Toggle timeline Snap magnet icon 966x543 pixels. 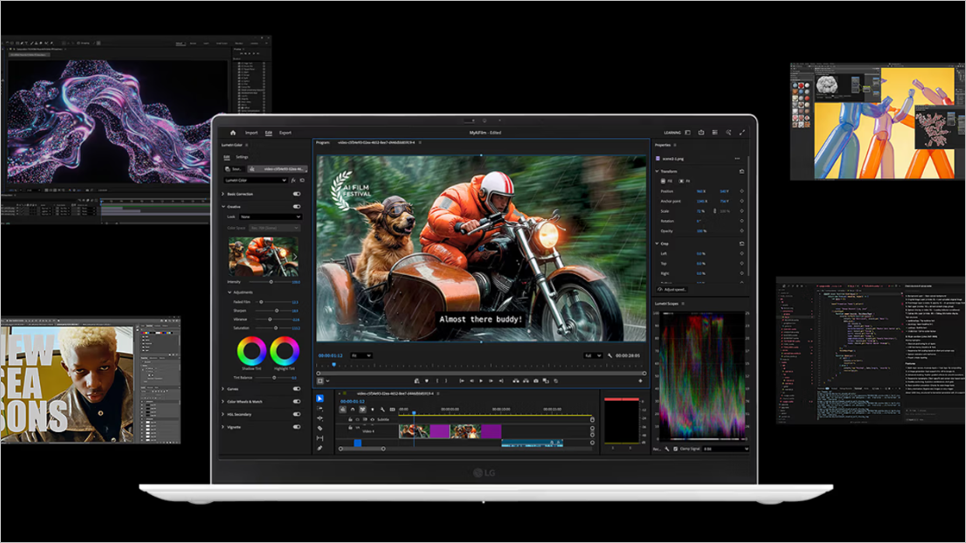coord(352,409)
